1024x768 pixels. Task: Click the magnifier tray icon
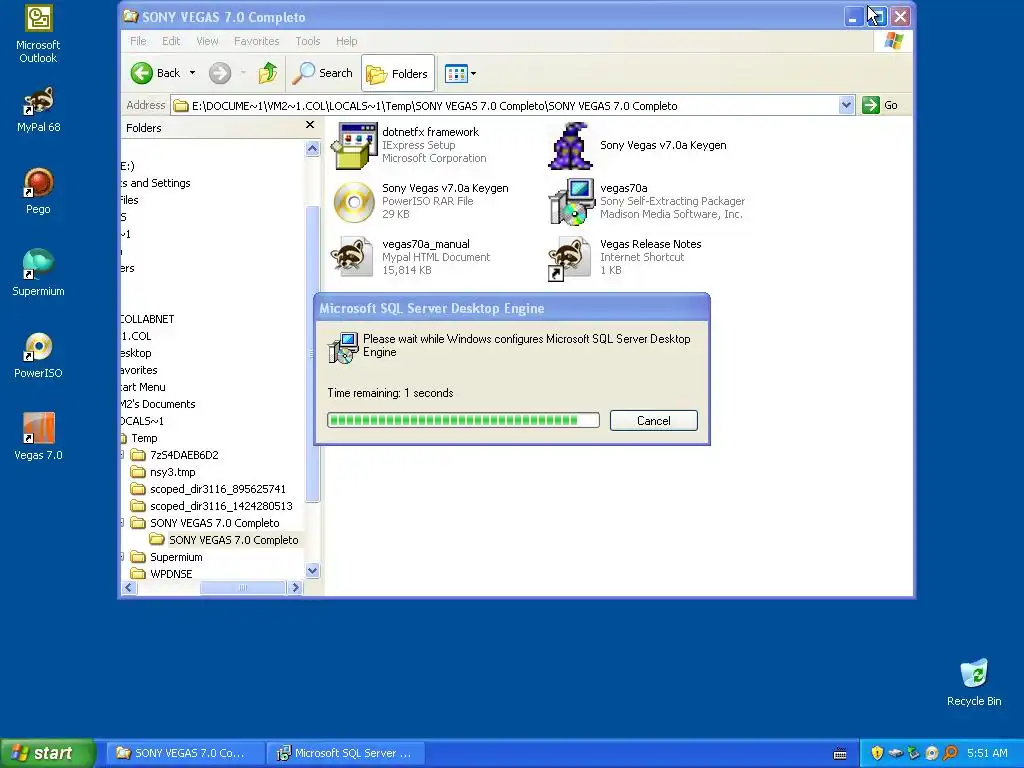(950, 753)
